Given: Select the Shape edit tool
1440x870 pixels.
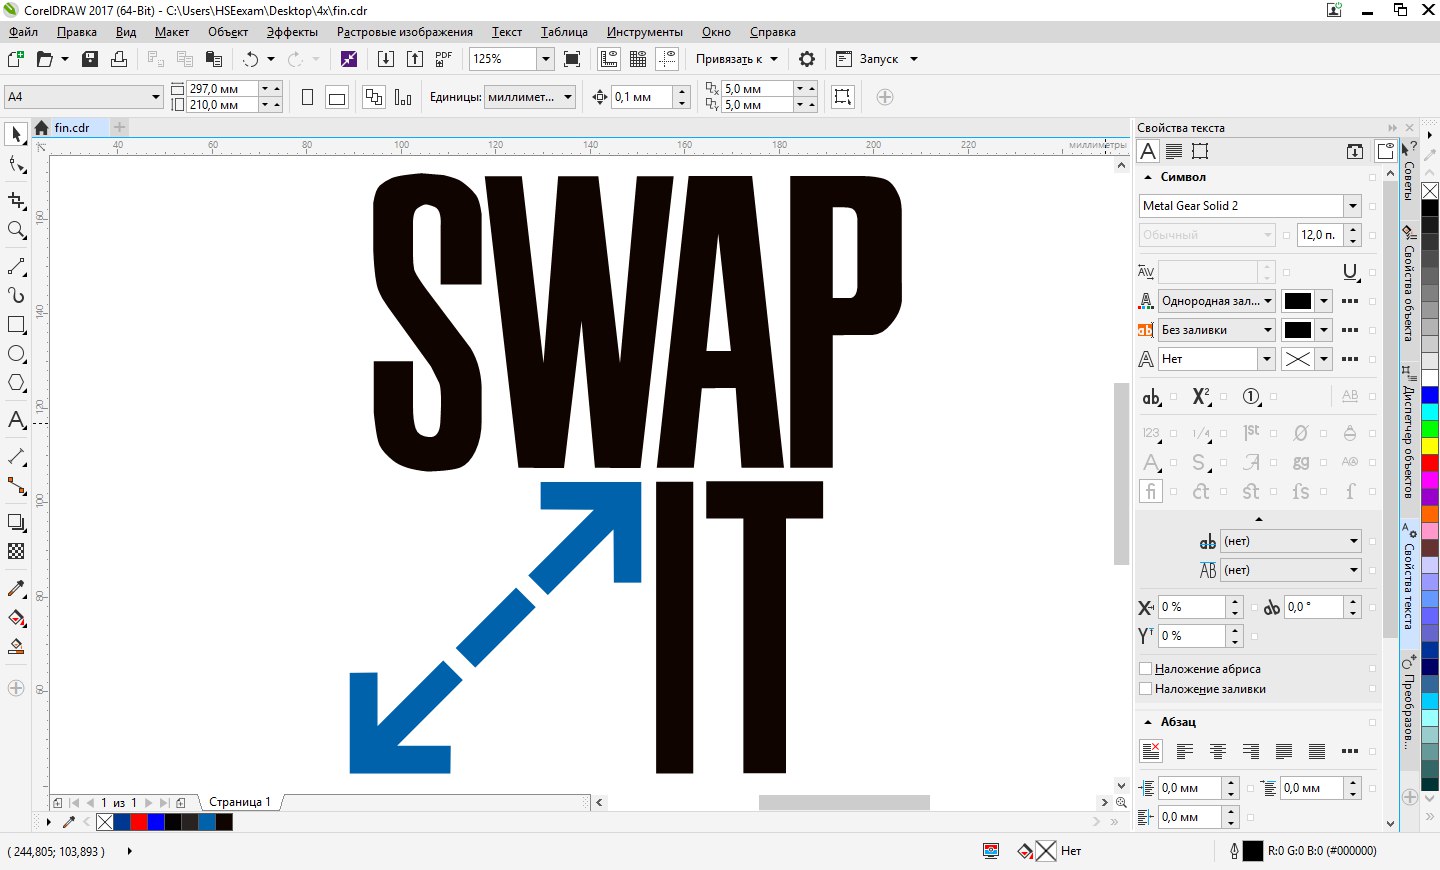Looking at the screenshot, I should coord(16,164).
